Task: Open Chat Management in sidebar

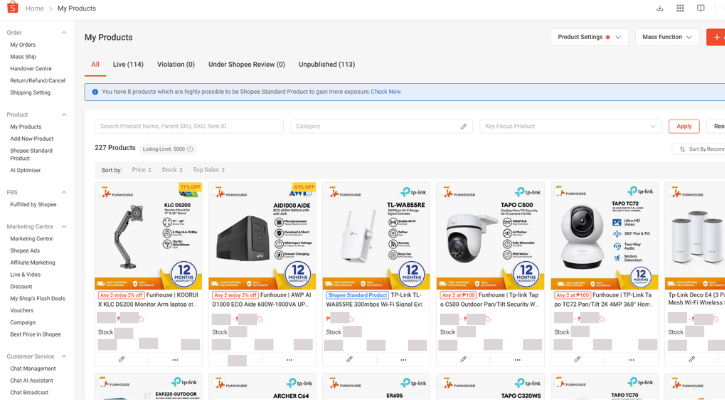Action: [x=33, y=369]
